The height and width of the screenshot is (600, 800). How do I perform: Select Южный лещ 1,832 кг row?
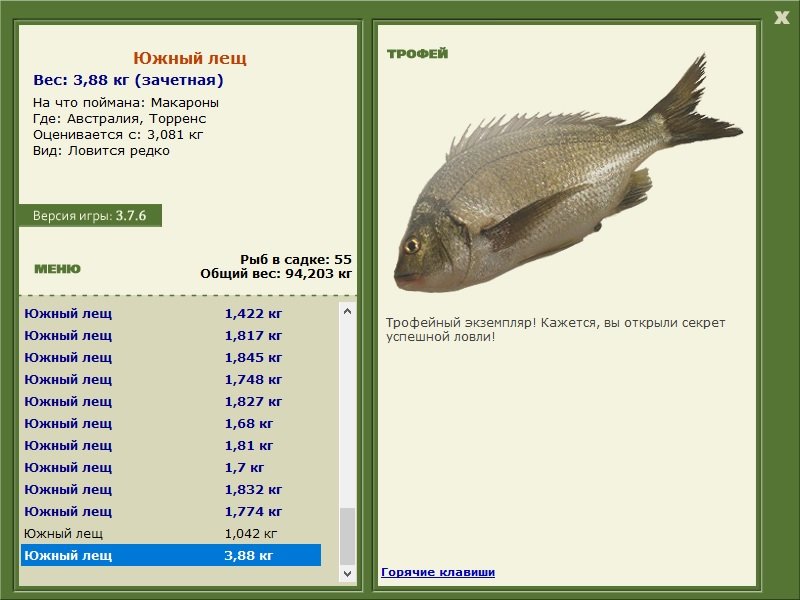coord(171,489)
